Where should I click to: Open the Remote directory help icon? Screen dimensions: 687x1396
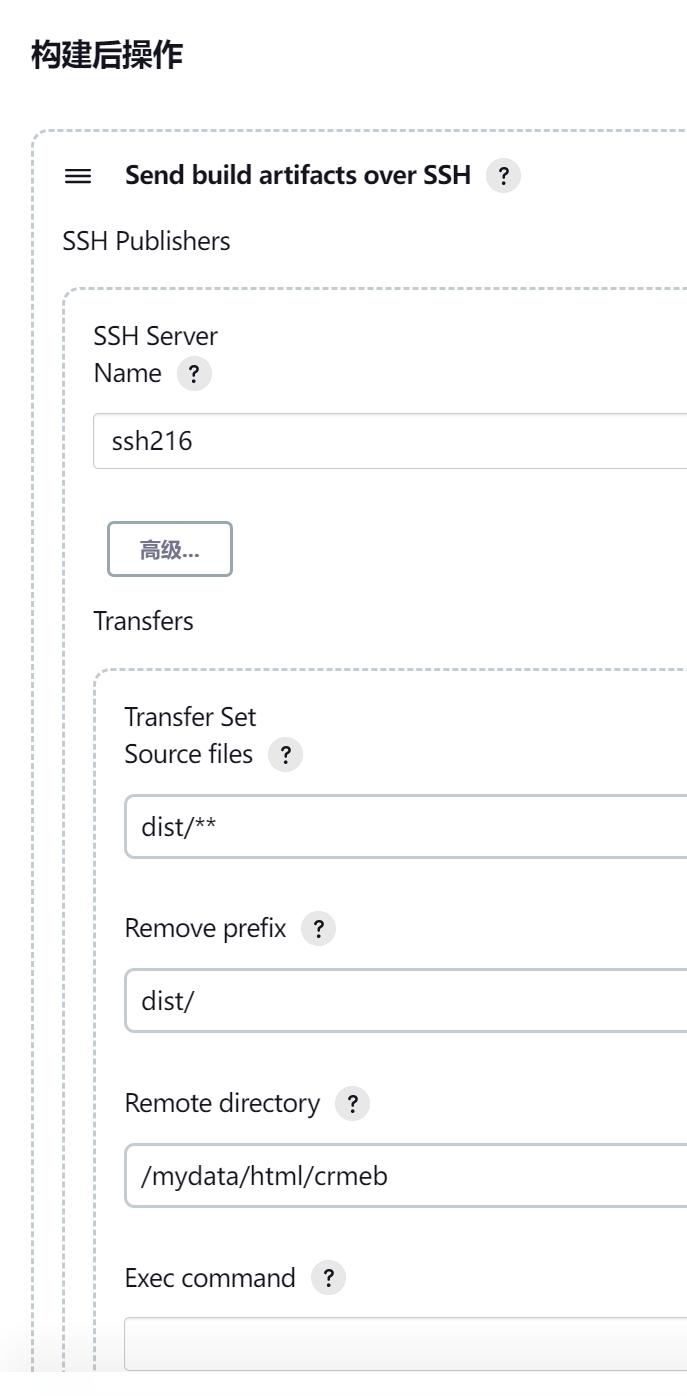352,1104
